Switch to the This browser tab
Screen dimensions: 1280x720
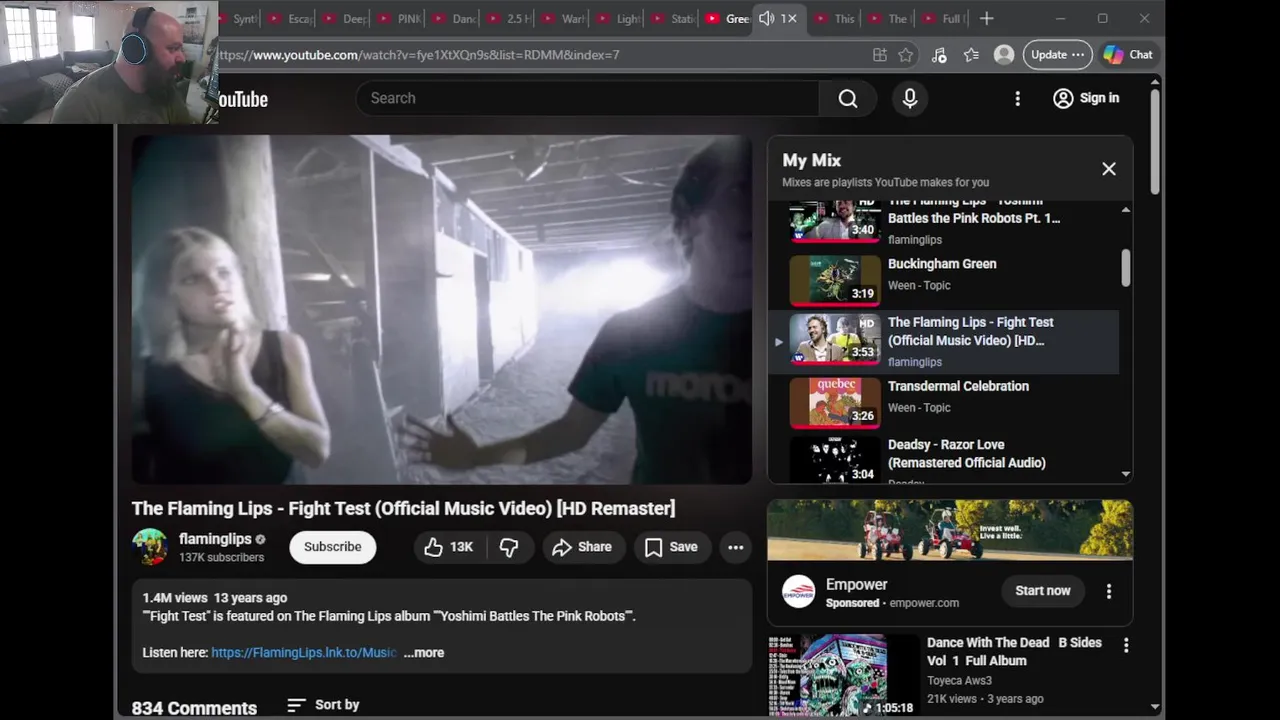tap(836, 19)
